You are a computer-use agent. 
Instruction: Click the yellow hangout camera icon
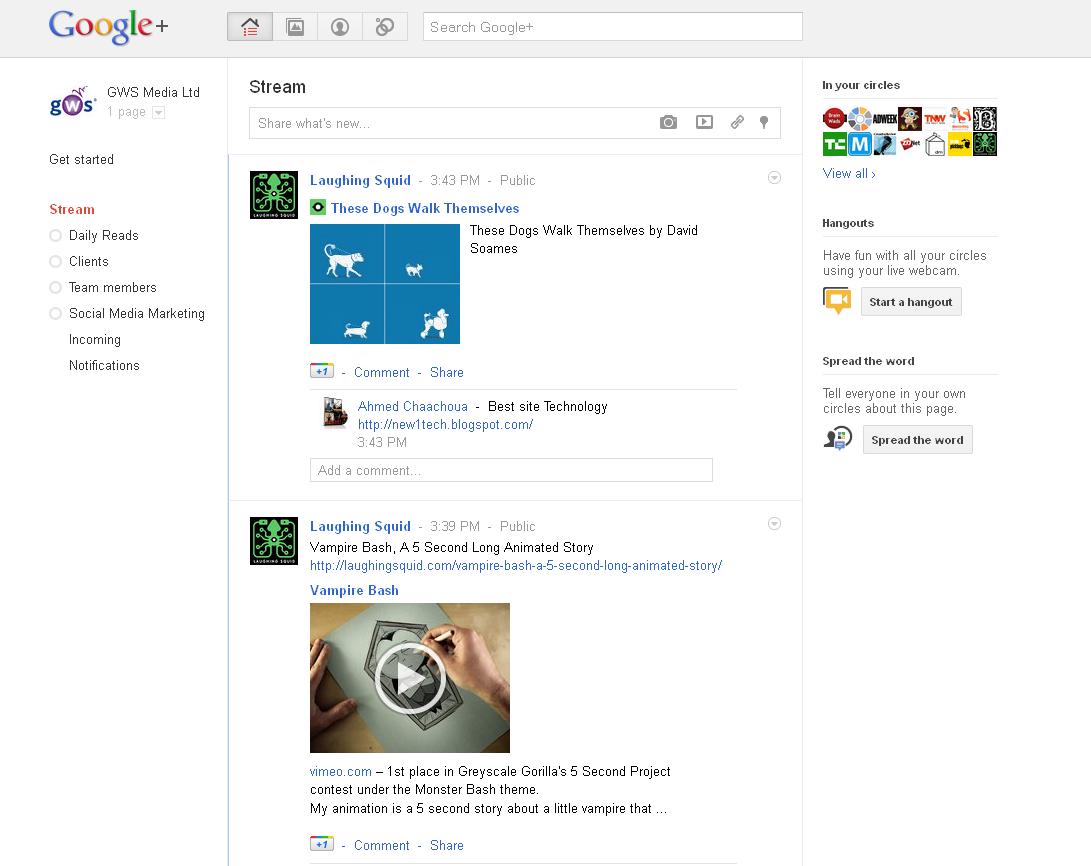[837, 300]
